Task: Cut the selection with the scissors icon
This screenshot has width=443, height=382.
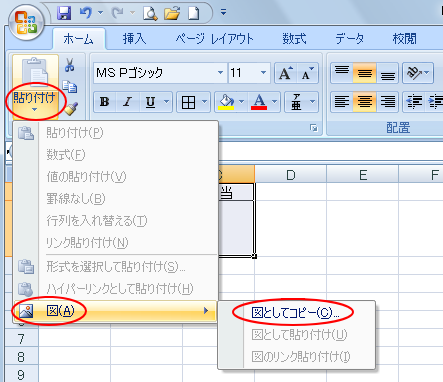Action: pyautogui.click(x=70, y=65)
